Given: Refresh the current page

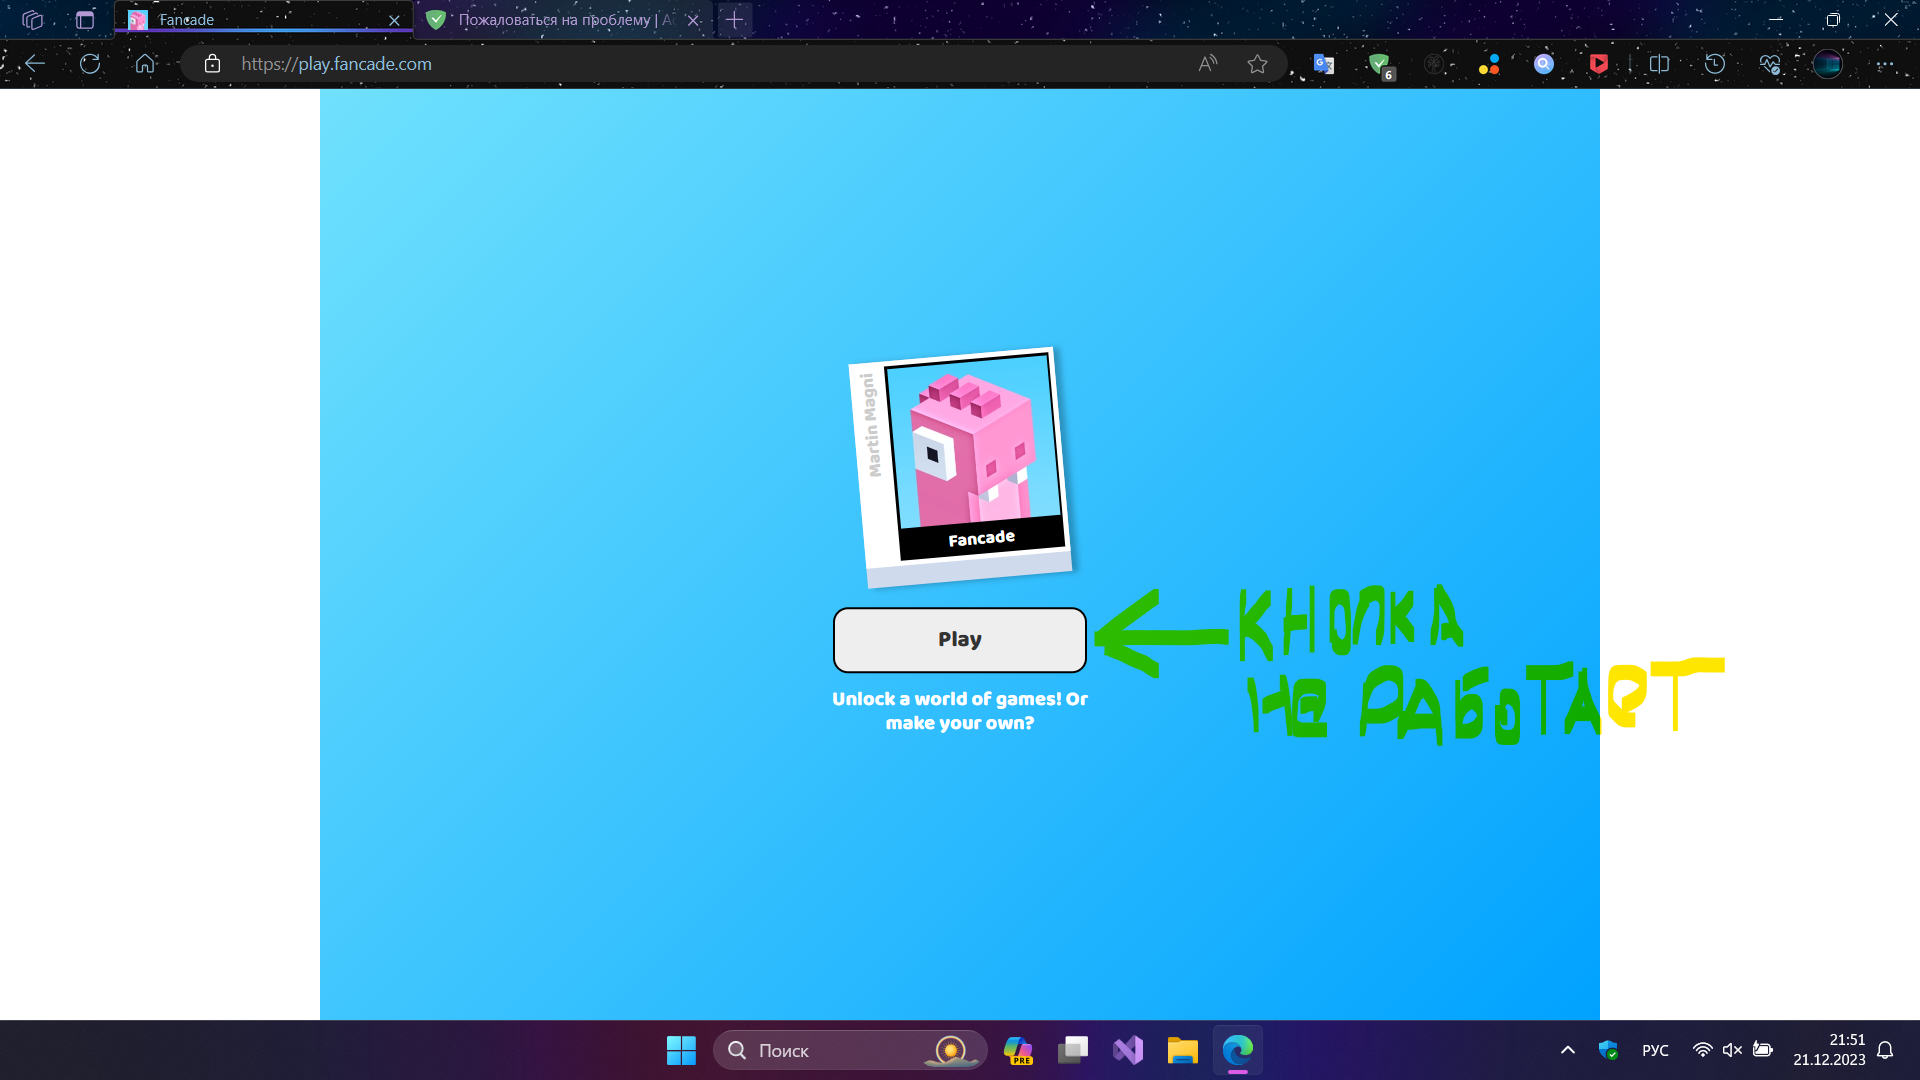Looking at the screenshot, I should pos(90,64).
